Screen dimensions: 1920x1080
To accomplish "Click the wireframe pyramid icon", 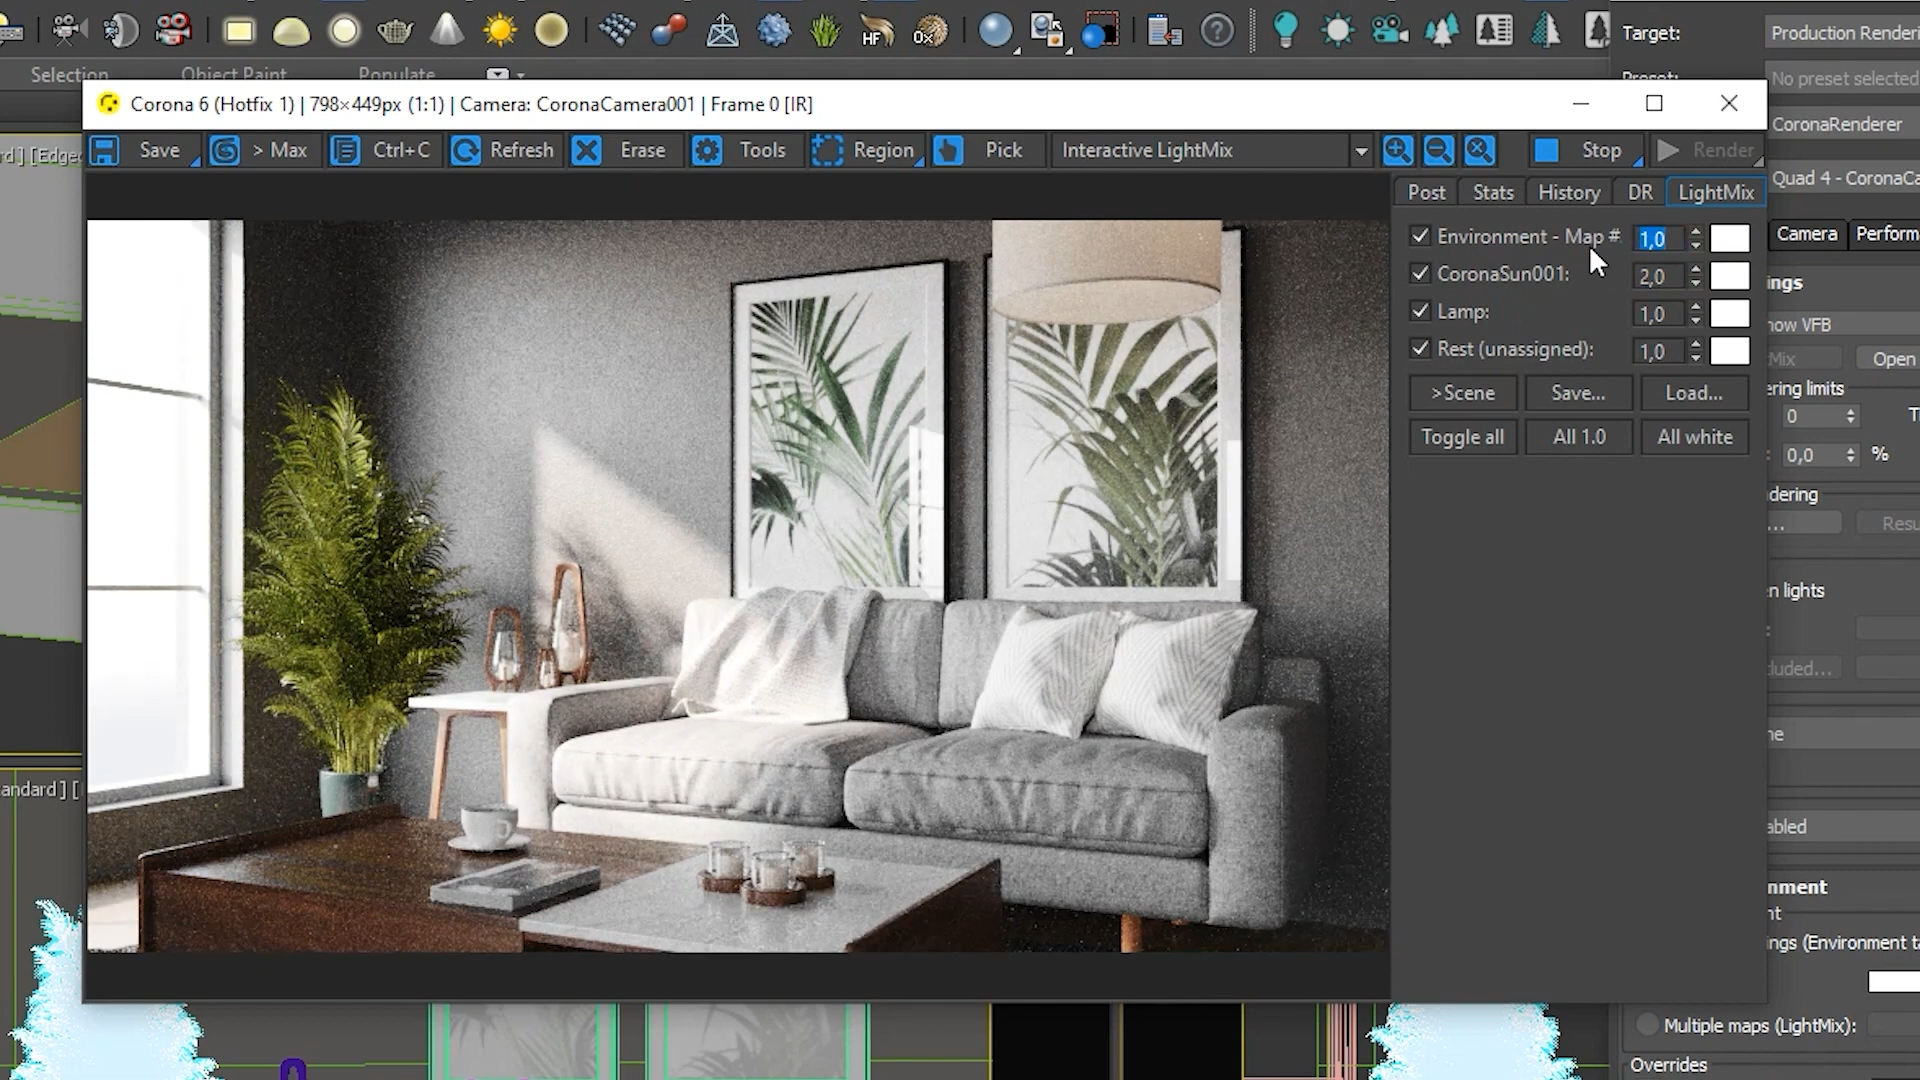I will (x=722, y=31).
